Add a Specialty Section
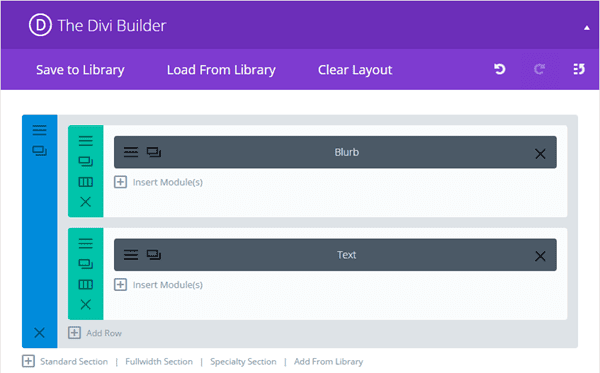 point(243,362)
